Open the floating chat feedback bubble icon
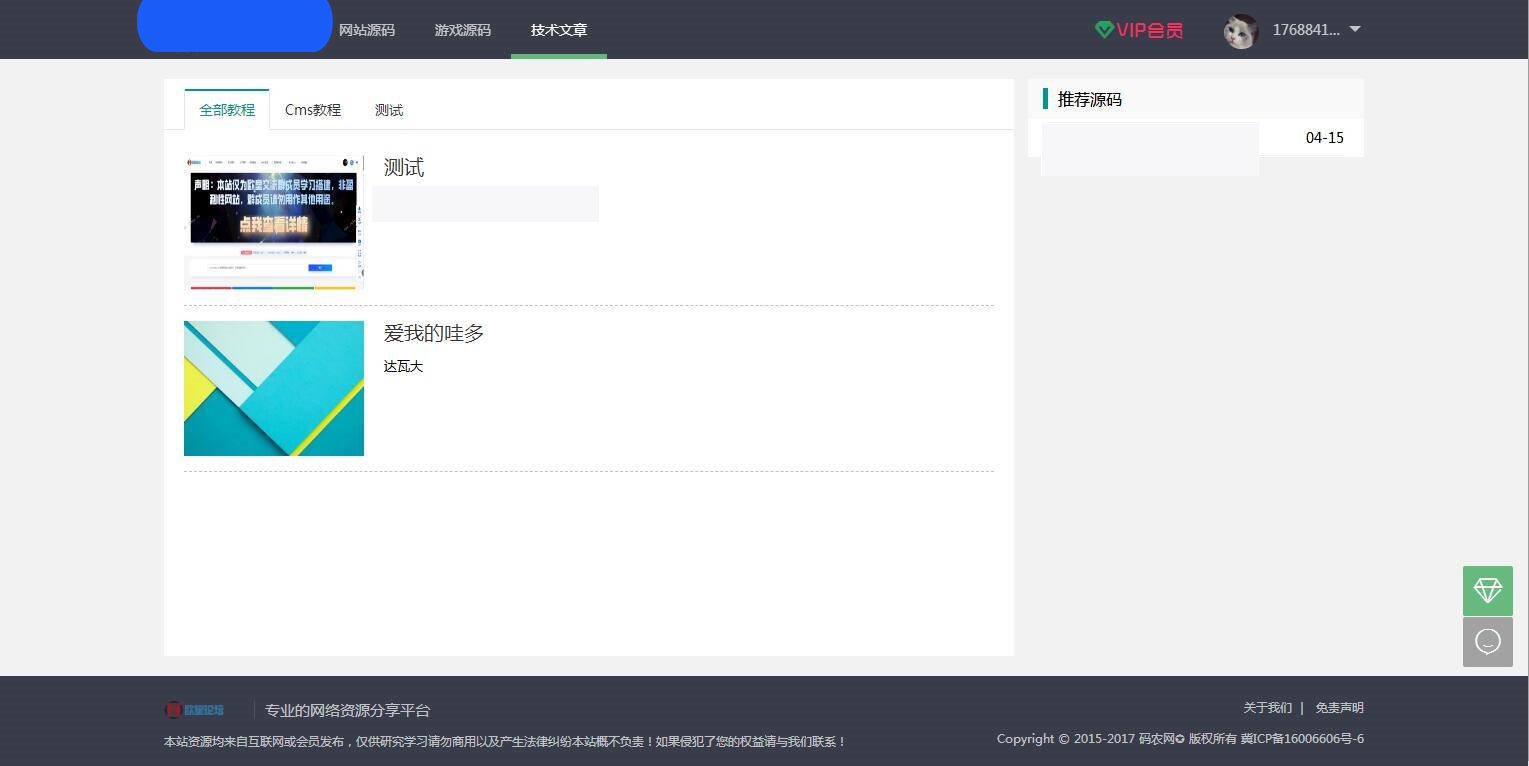The image size is (1529, 766). pyautogui.click(x=1487, y=641)
